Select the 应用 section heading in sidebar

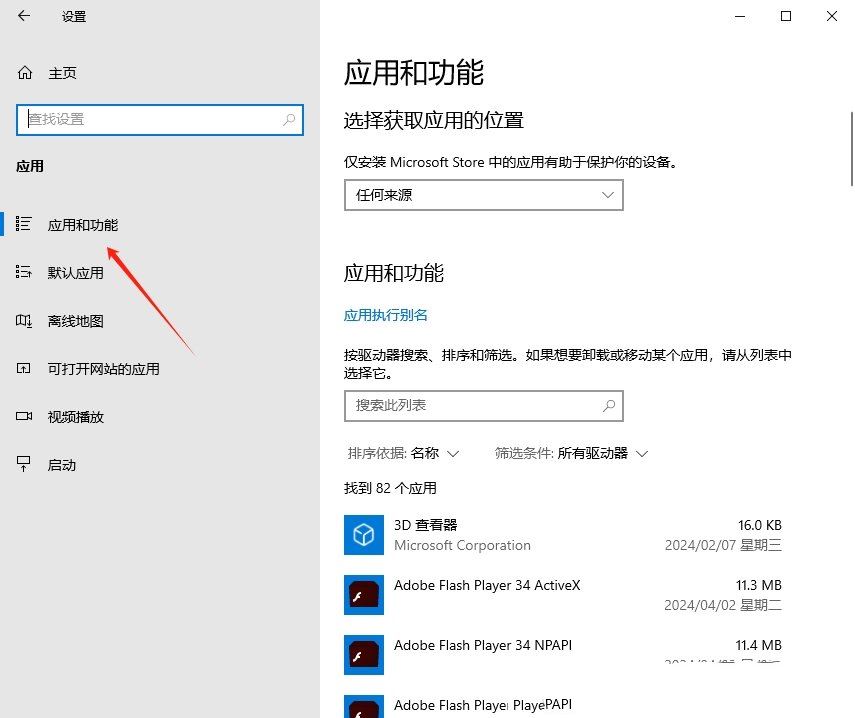(x=30, y=166)
